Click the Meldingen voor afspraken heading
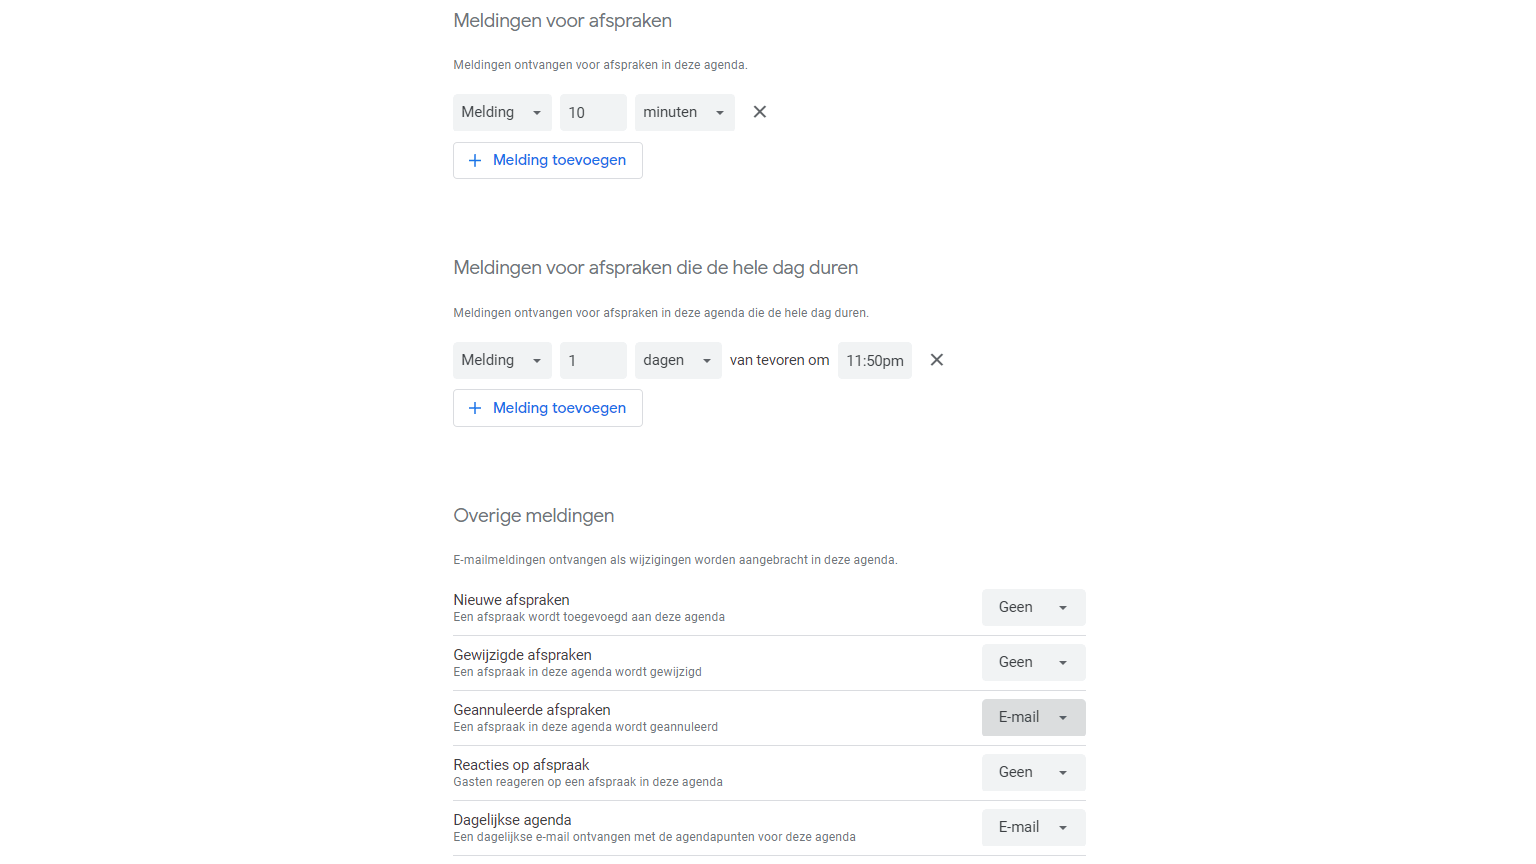Image resolution: width=1536 pixels, height=864 pixels. coord(562,21)
